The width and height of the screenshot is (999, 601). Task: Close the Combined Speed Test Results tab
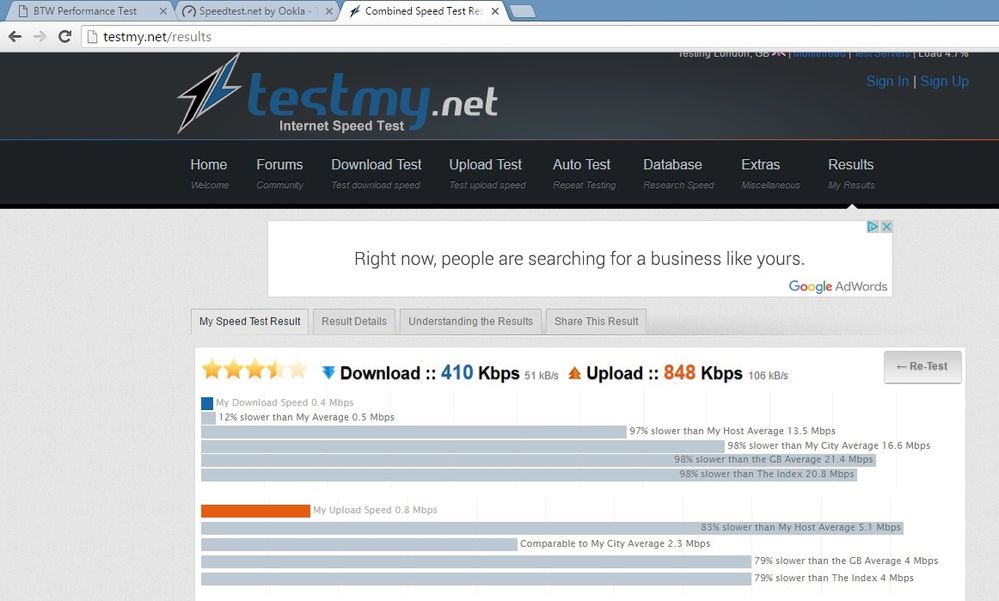(x=495, y=11)
